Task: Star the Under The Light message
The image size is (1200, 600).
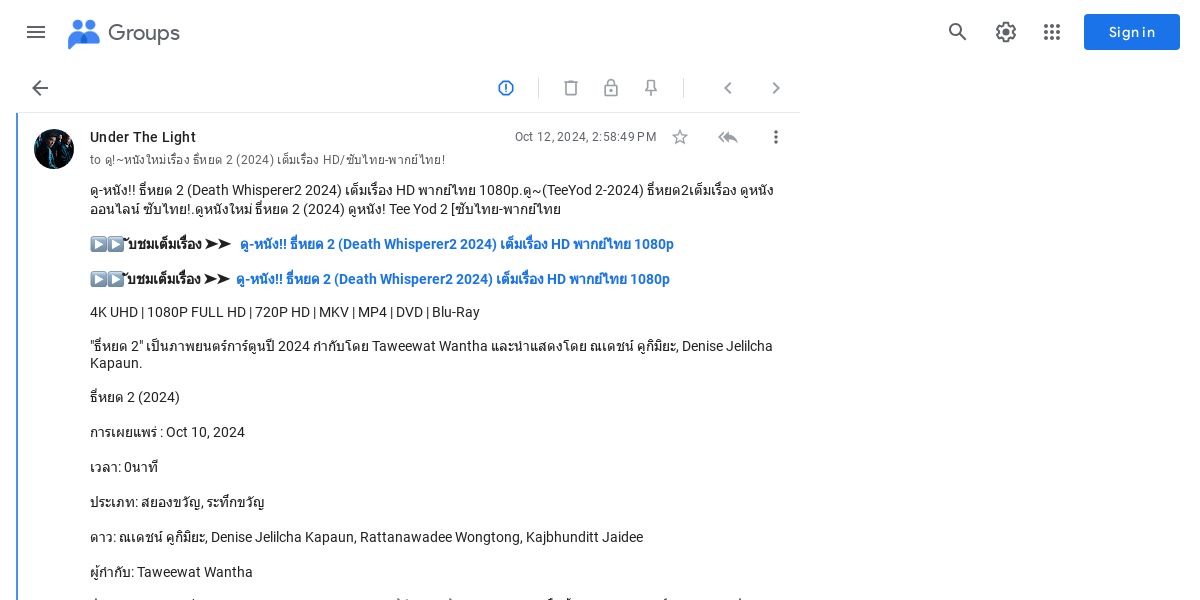Action: (x=680, y=137)
